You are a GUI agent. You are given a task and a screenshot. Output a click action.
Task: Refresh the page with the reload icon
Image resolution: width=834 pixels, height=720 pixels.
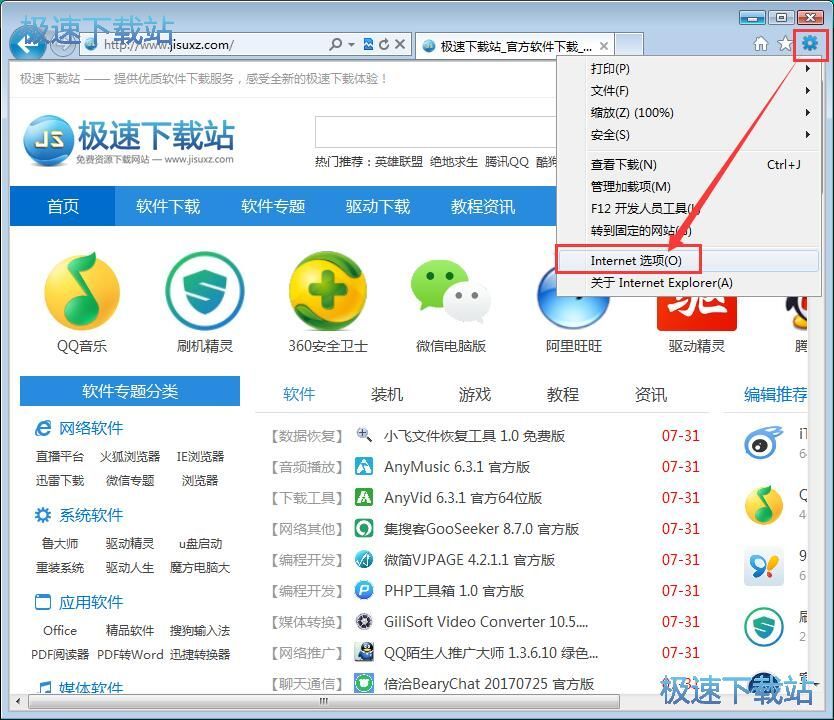[383, 45]
